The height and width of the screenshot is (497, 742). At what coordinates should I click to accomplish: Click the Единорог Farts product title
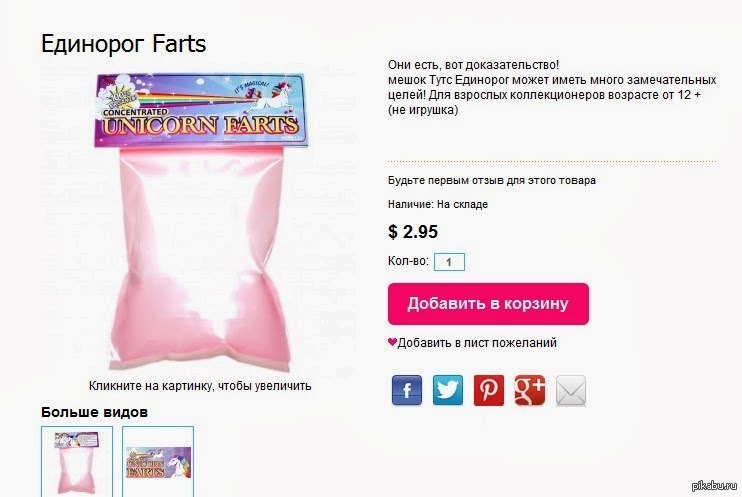click(x=124, y=44)
